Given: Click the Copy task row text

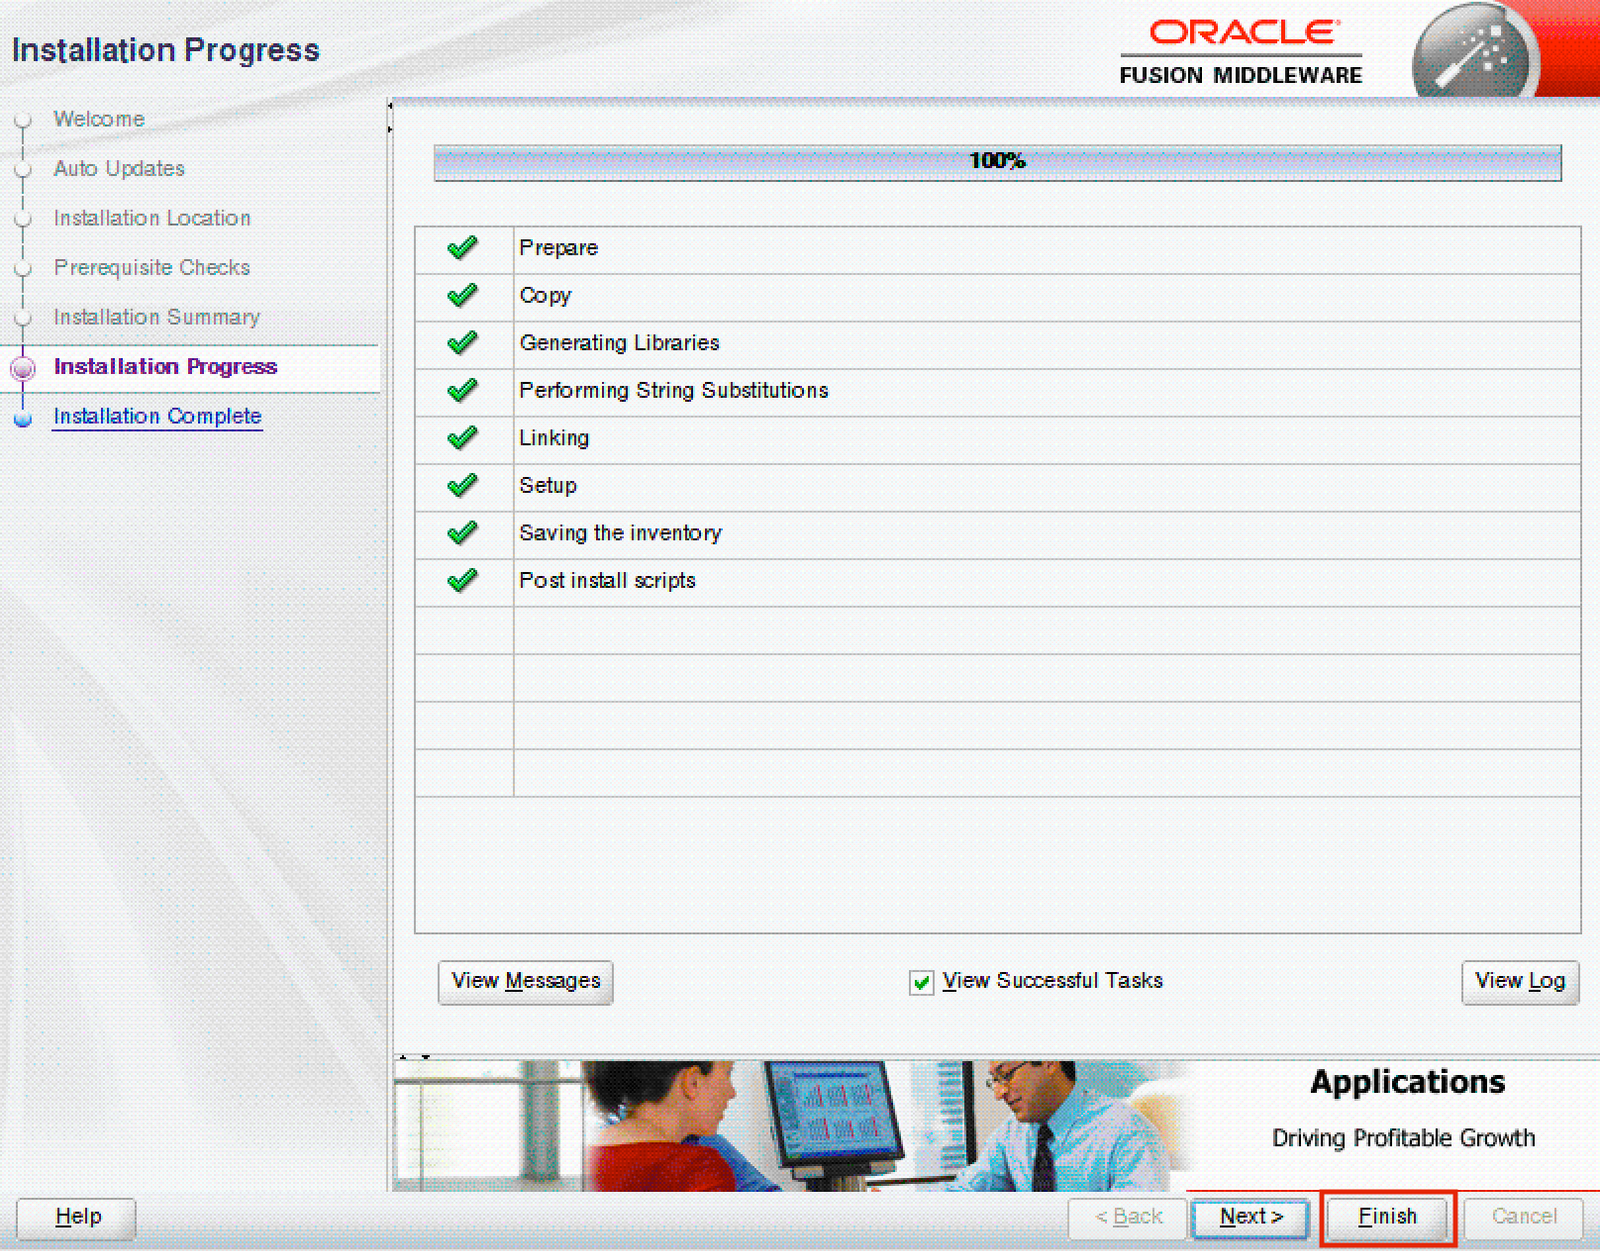Looking at the screenshot, I should click(x=545, y=296).
